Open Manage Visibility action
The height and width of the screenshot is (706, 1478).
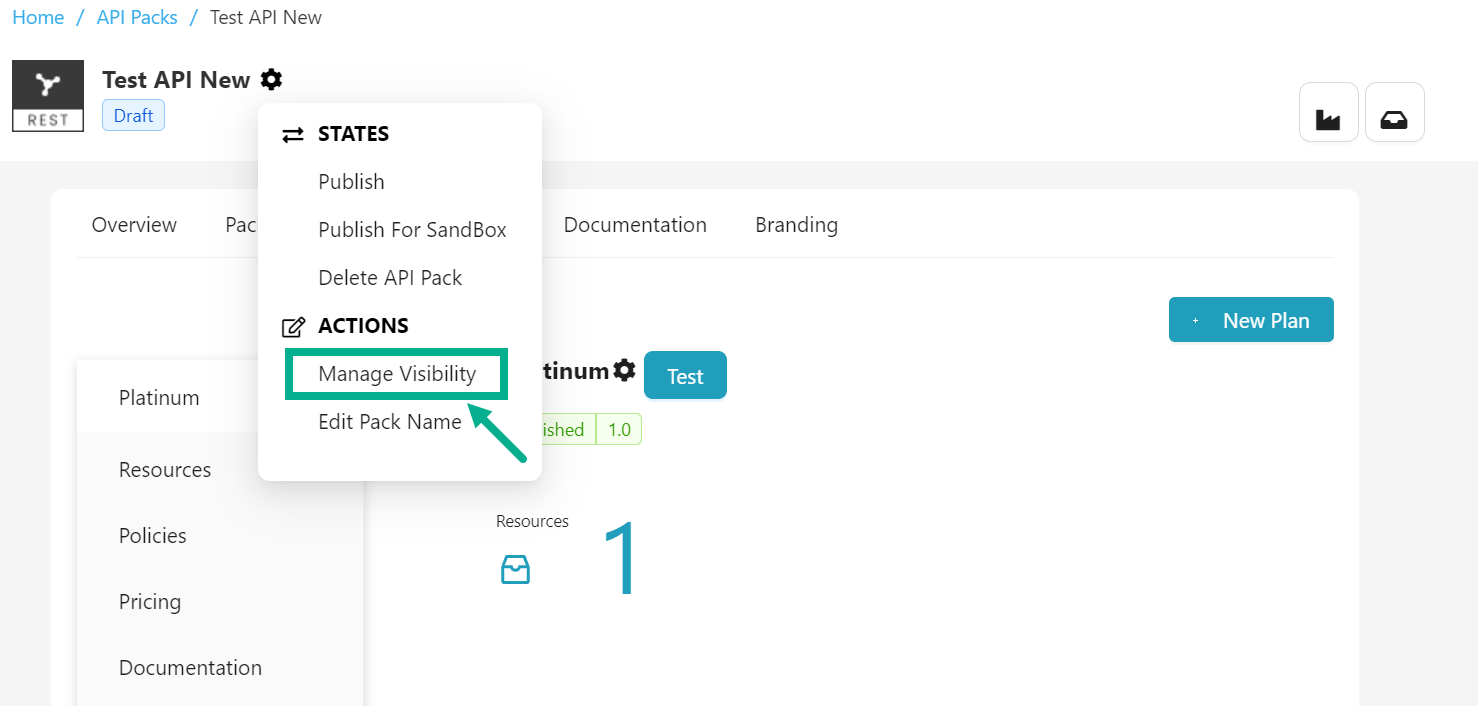(397, 374)
